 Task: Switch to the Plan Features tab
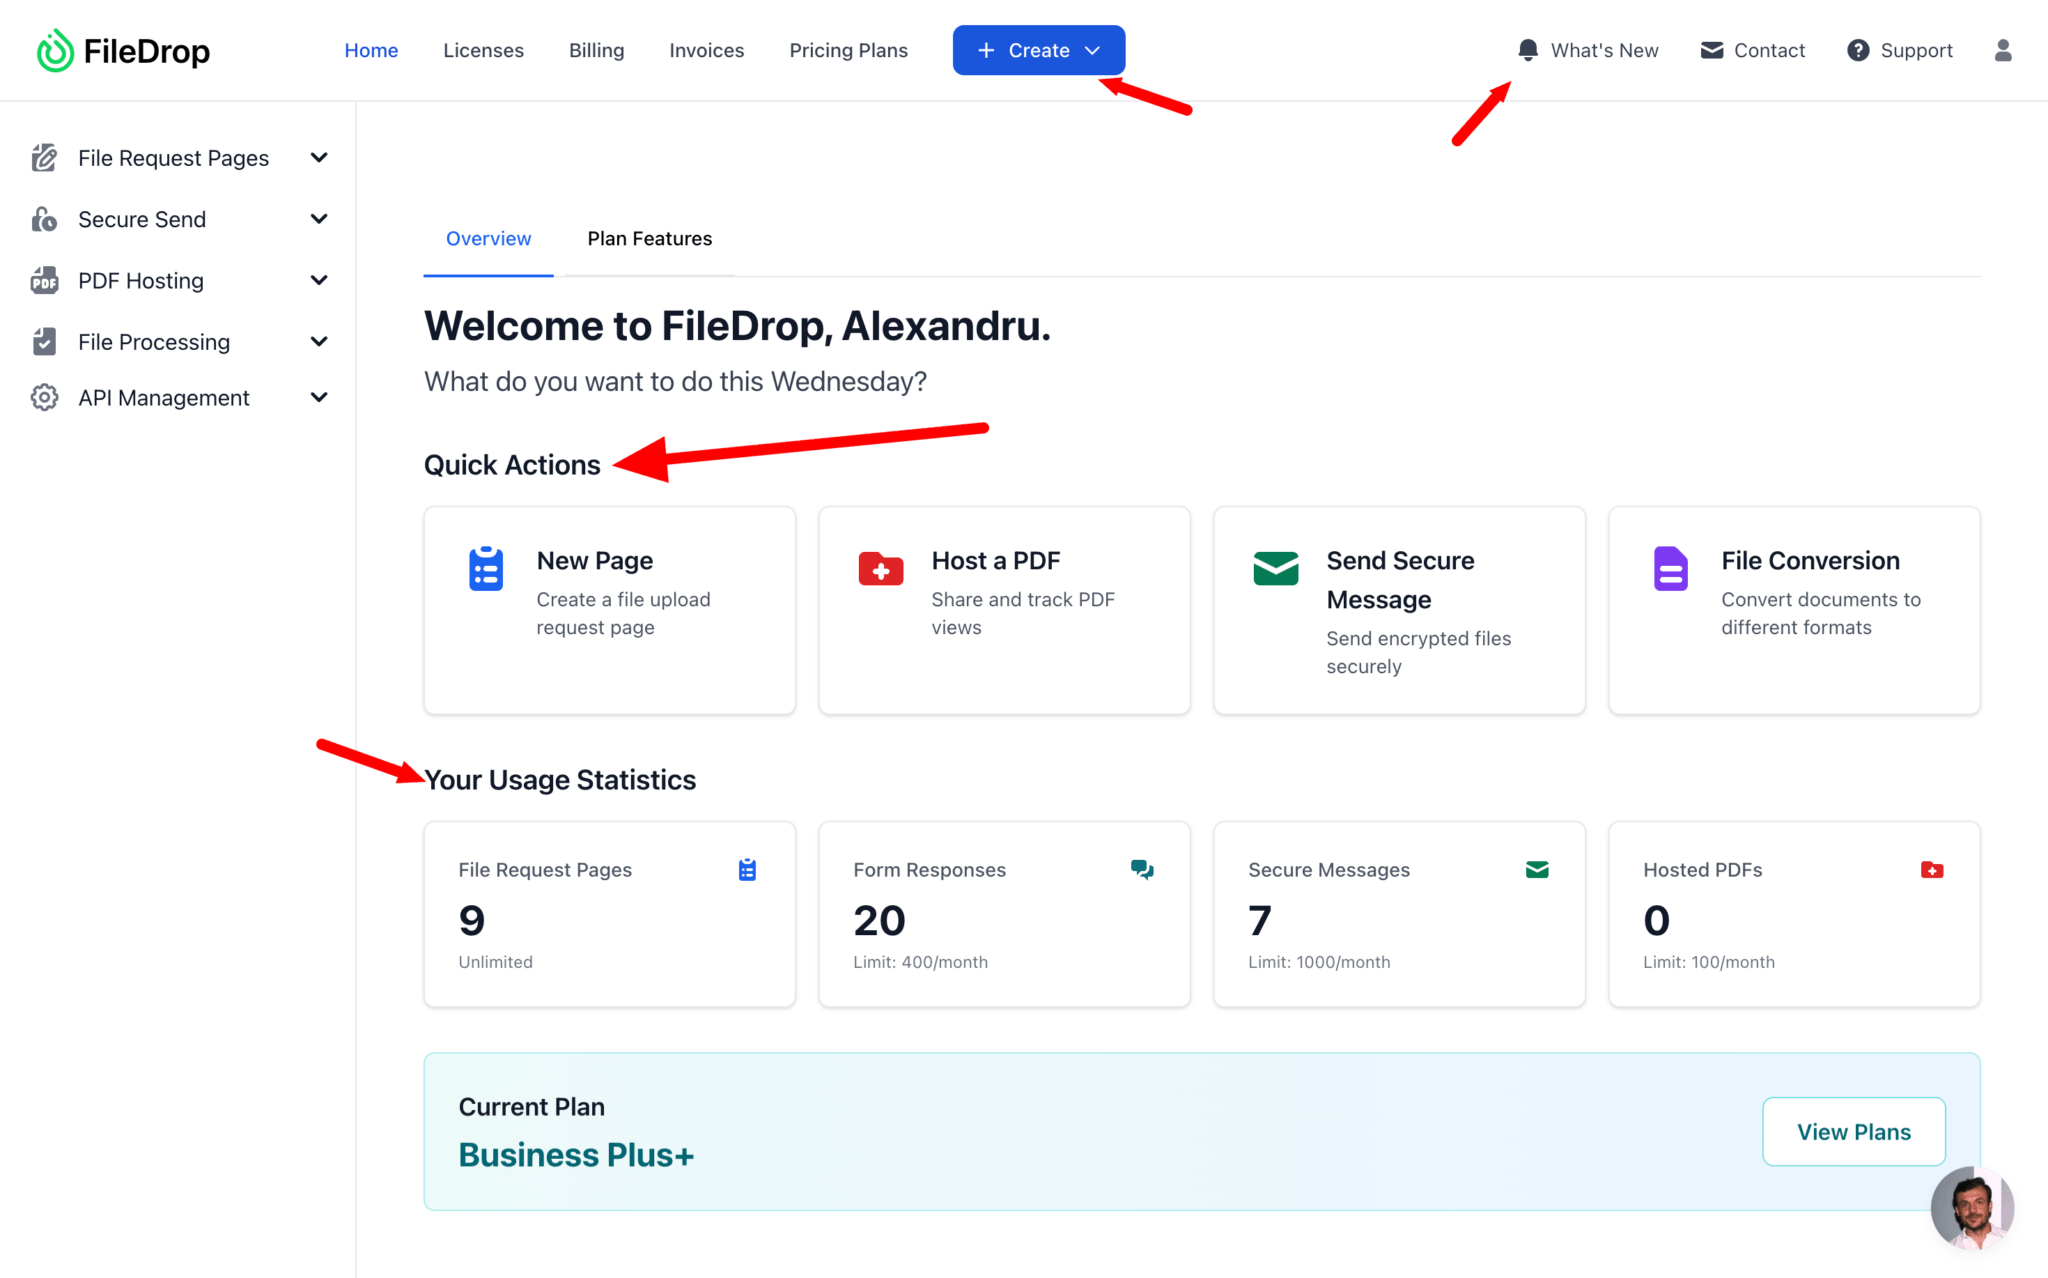649,238
